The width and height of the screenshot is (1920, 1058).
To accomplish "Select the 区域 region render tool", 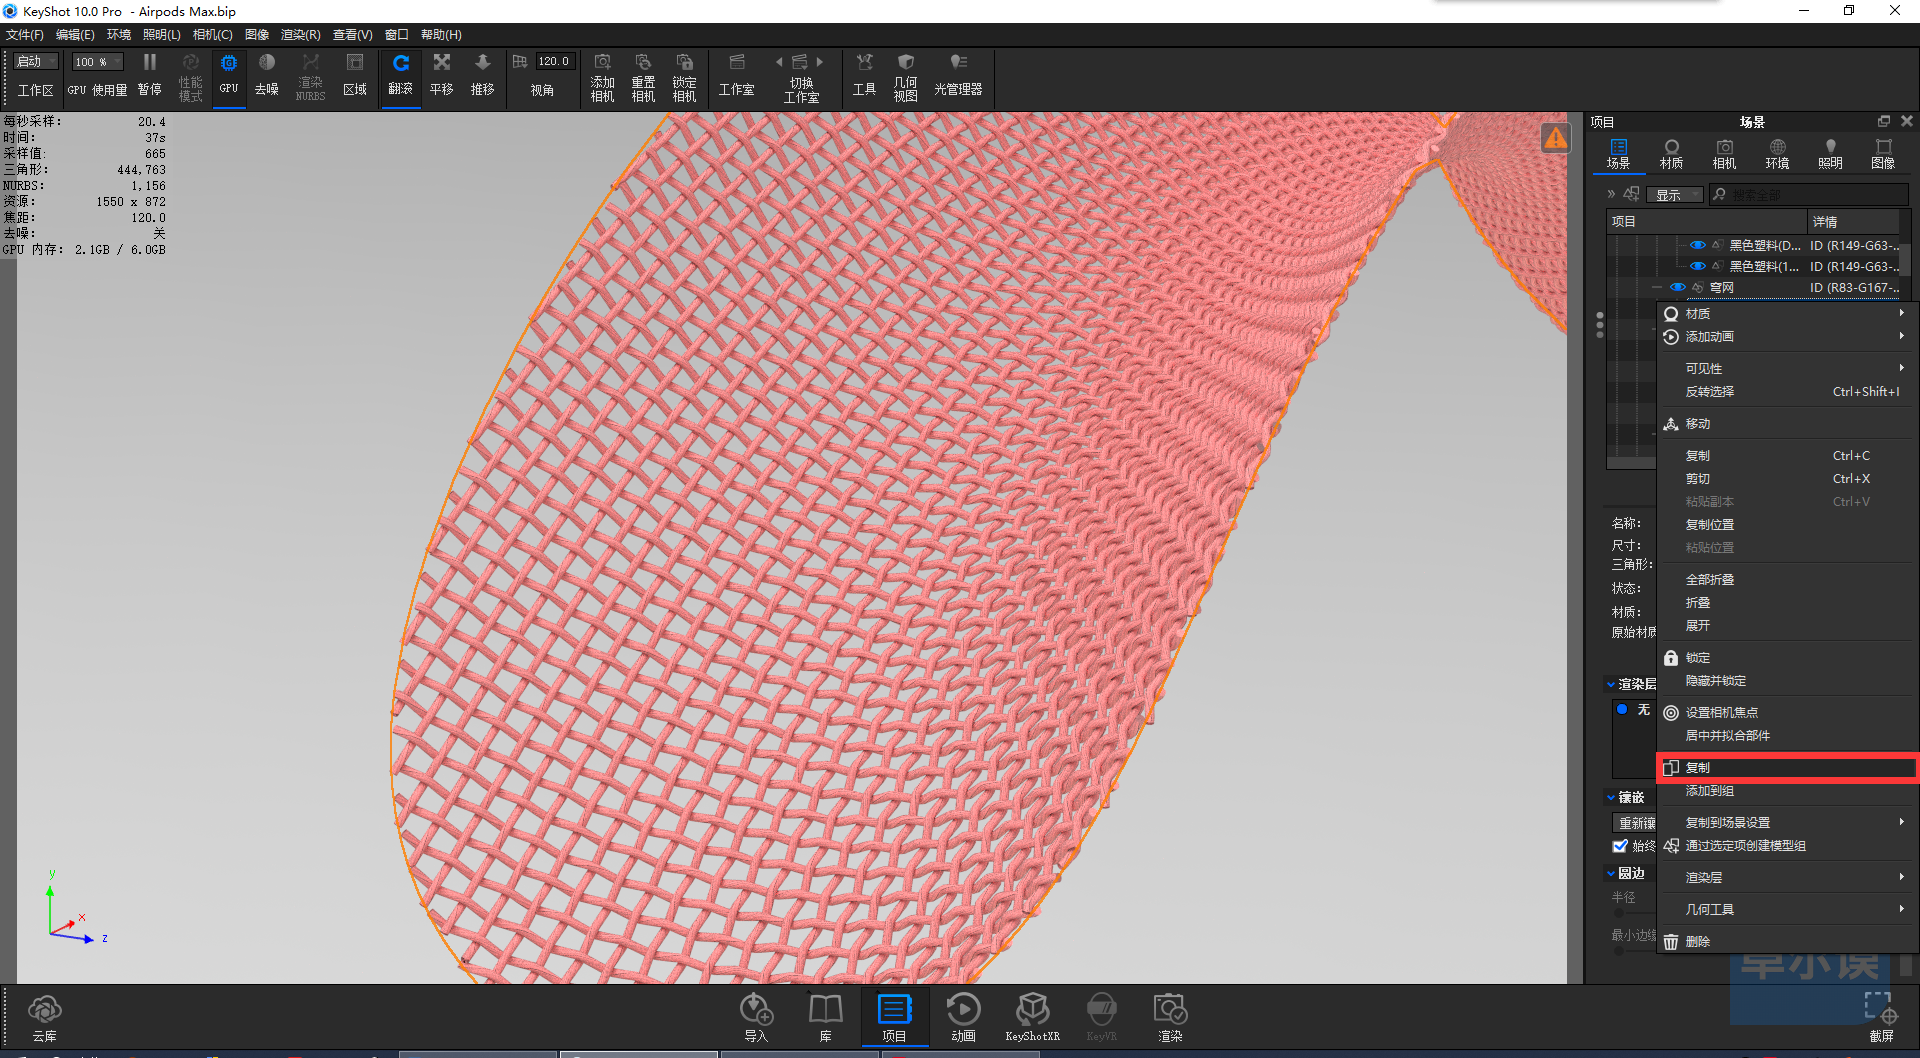I will point(355,75).
